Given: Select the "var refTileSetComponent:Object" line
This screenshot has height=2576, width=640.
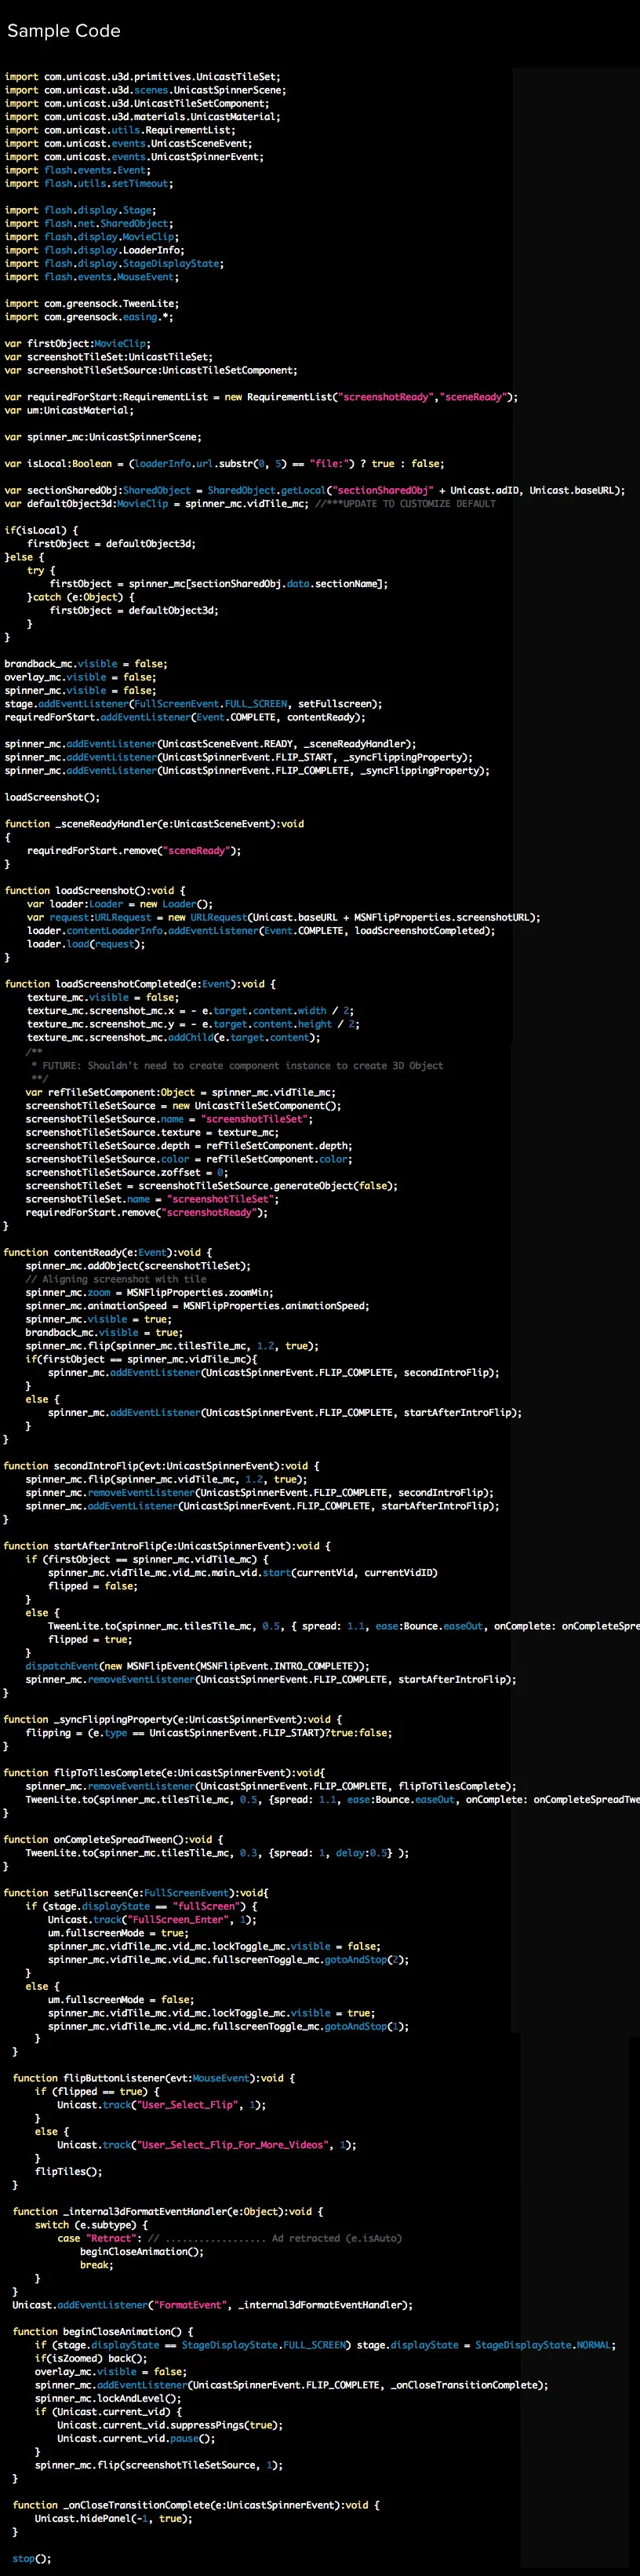Looking at the screenshot, I should click(181, 1093).
